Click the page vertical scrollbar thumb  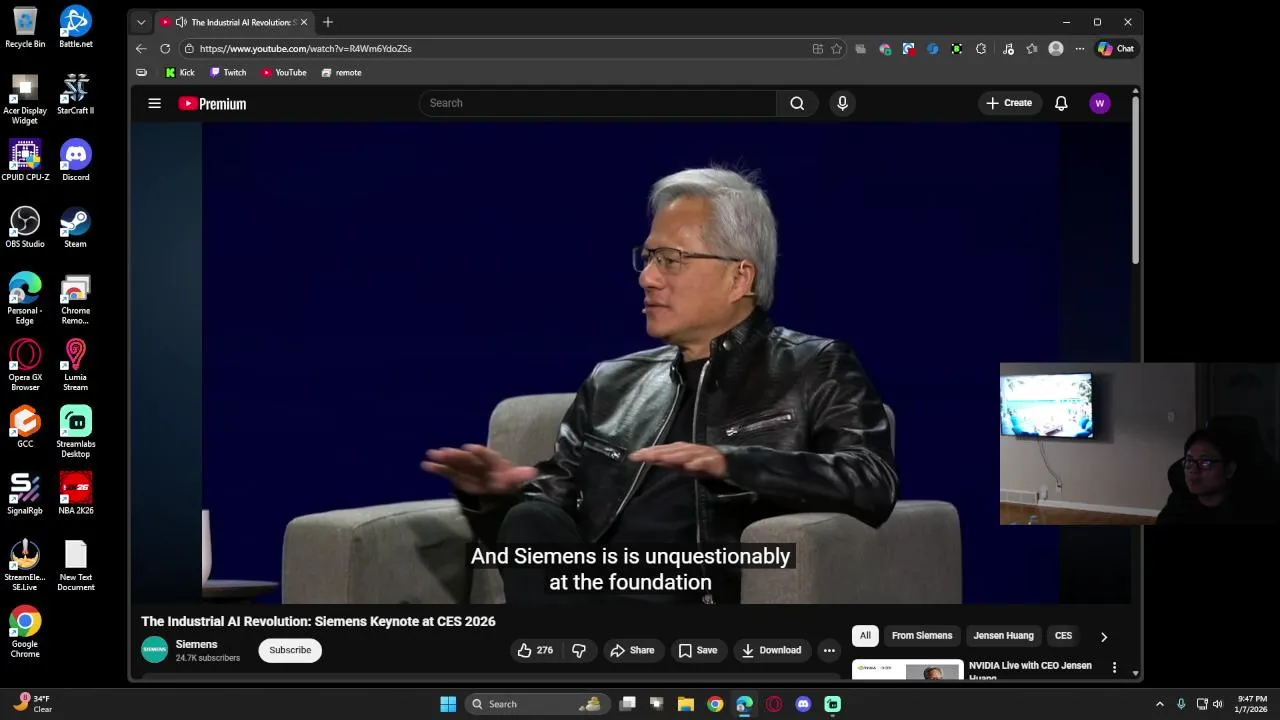click(1135, 180)
